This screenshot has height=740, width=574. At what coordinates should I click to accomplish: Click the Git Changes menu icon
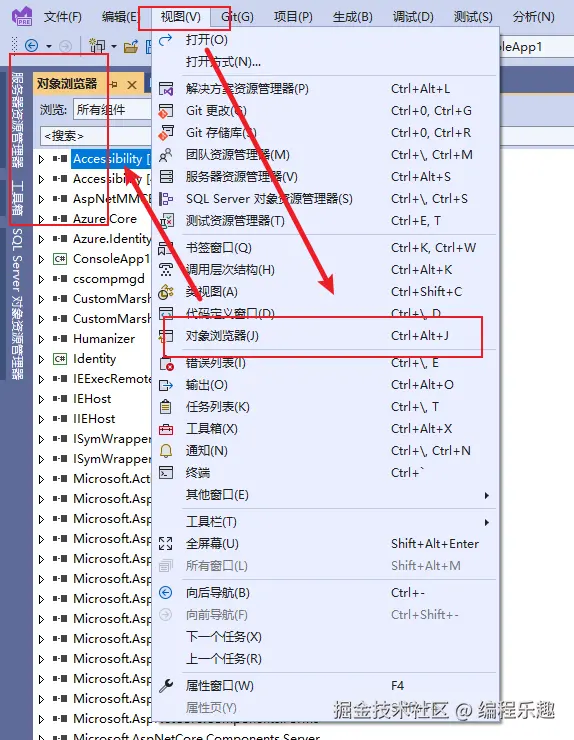coord(166,111)
